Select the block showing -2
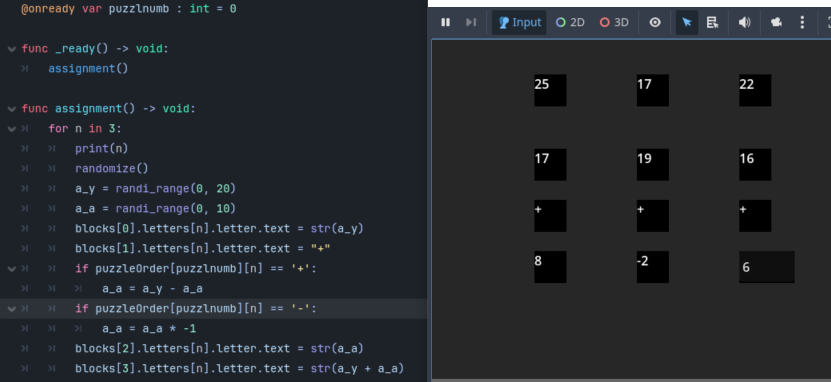831x382 pixels. click(x=652, y=267)
